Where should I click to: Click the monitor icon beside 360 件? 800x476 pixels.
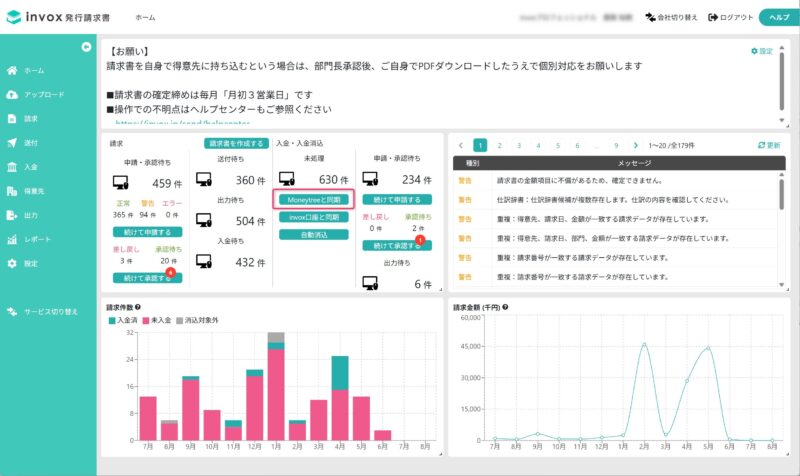(x=204, y=180)
